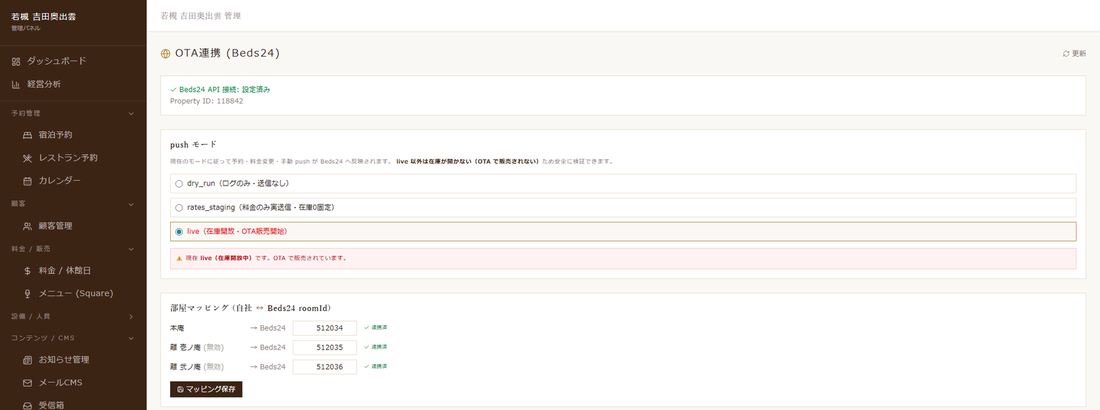Screen dimensions: 1100x410
Task: Click the 離 壱ノ庵 roomId field 512035
Action: [x=325, y=348]
